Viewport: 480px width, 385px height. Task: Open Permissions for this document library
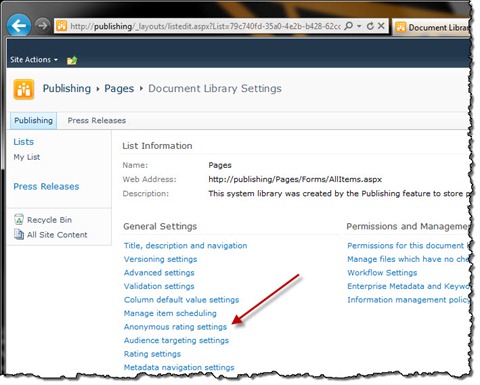(x=408, y=246)
